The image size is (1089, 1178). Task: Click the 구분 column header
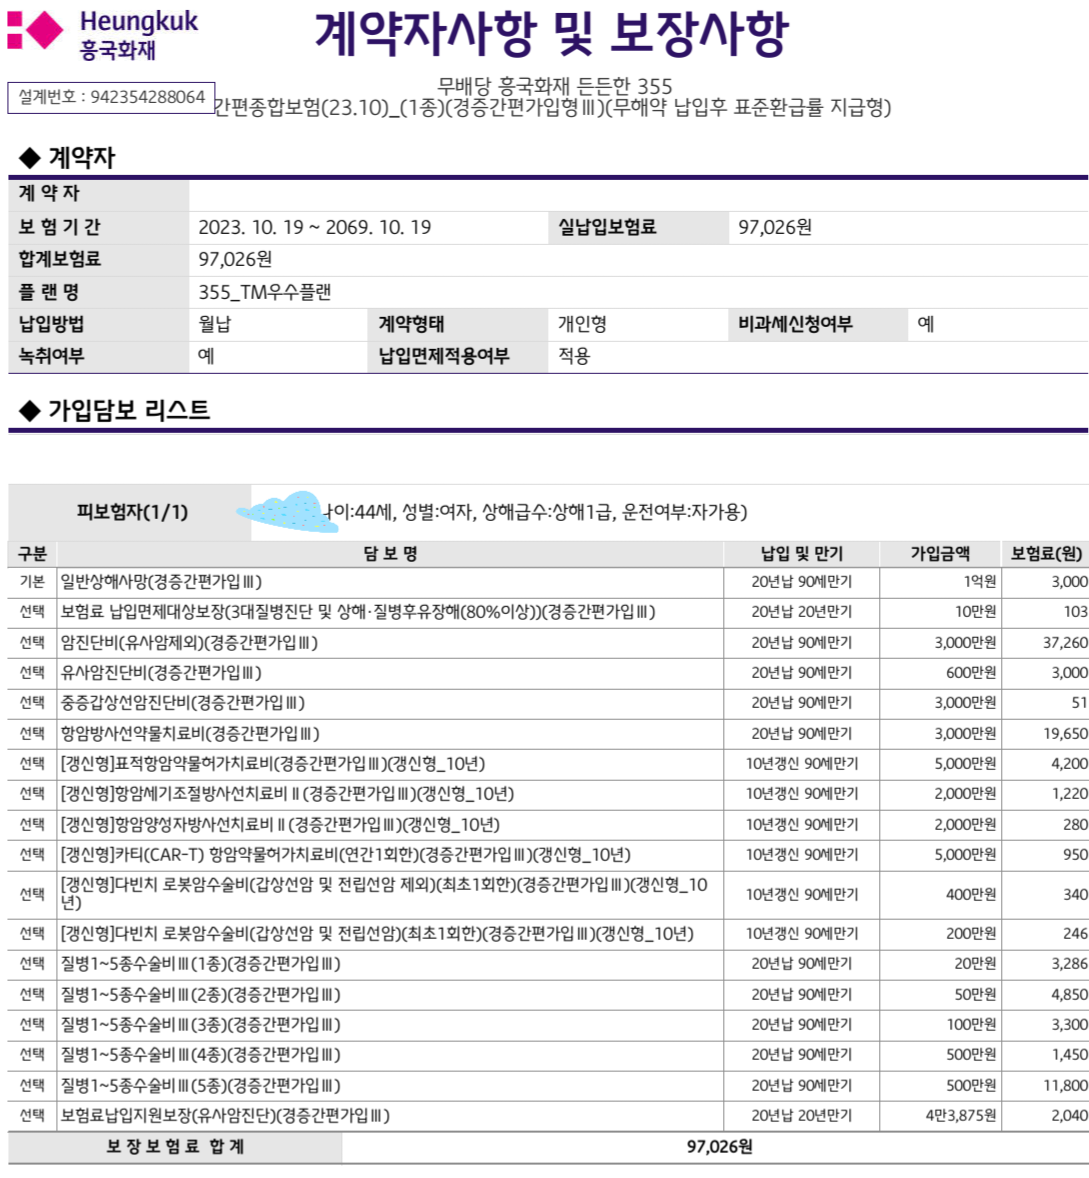click(x=32, y=554)
